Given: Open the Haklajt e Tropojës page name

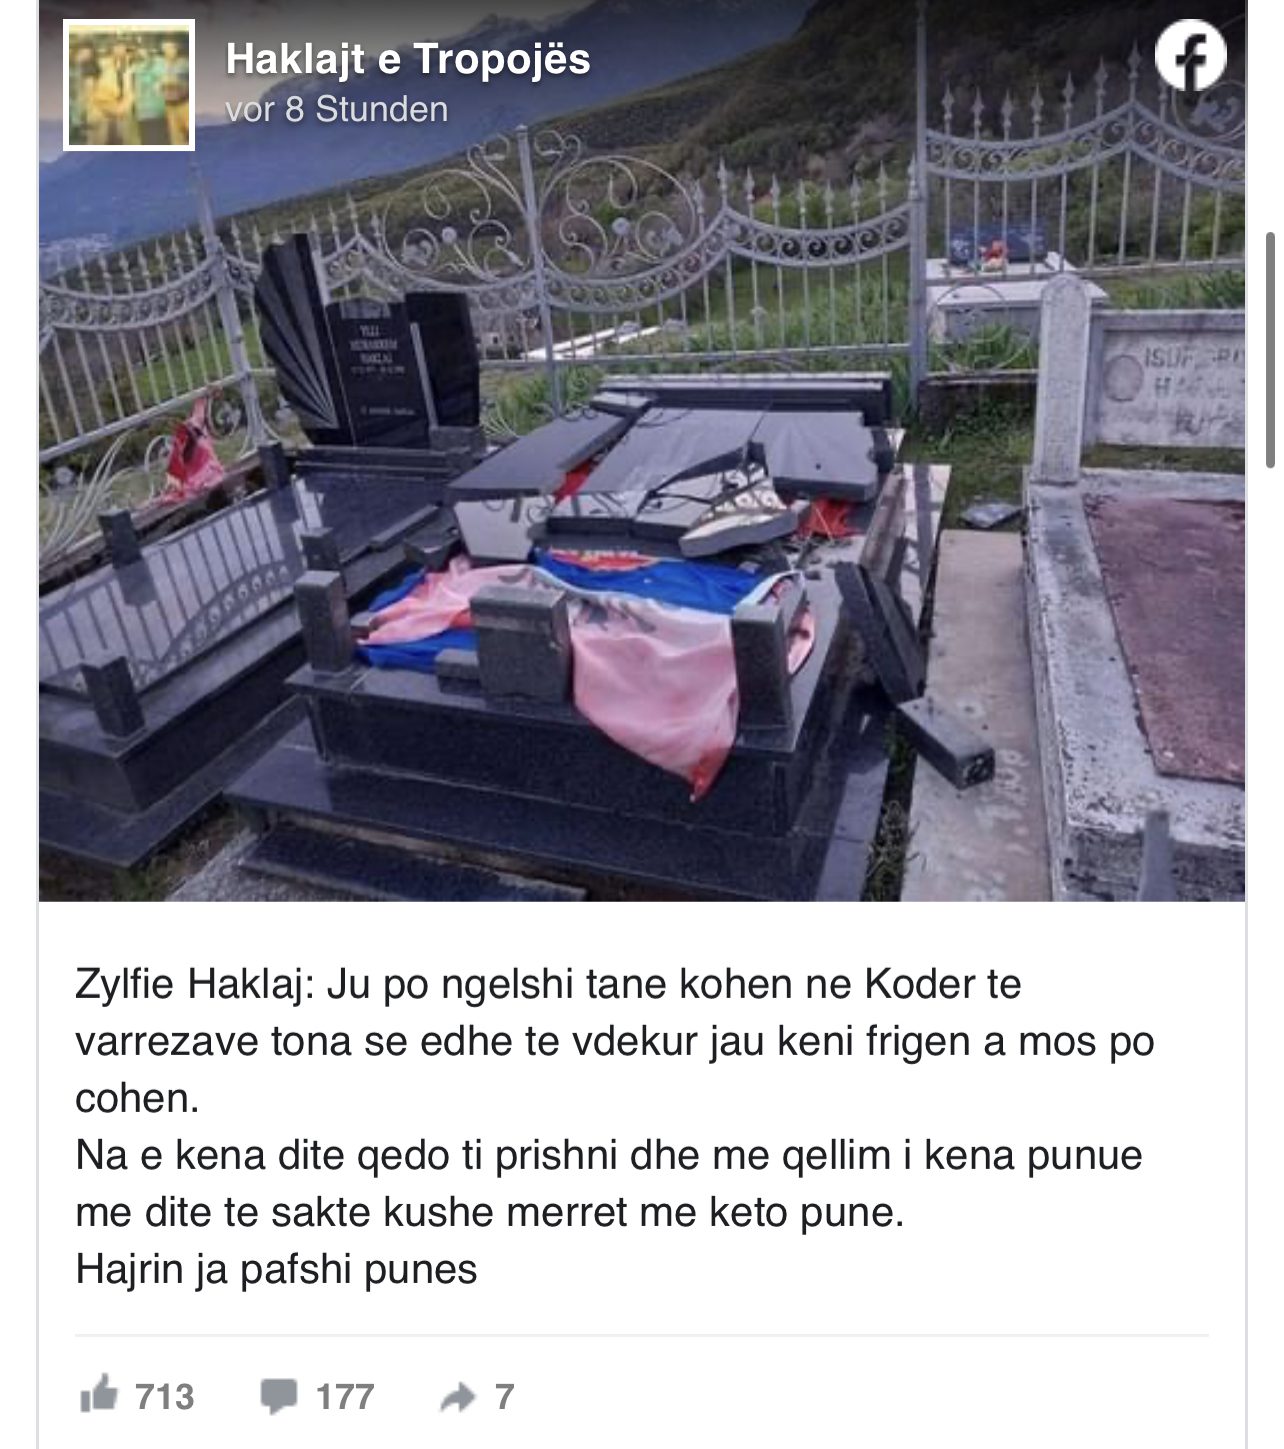Looking at the screenshot, I should coord(408,59).
